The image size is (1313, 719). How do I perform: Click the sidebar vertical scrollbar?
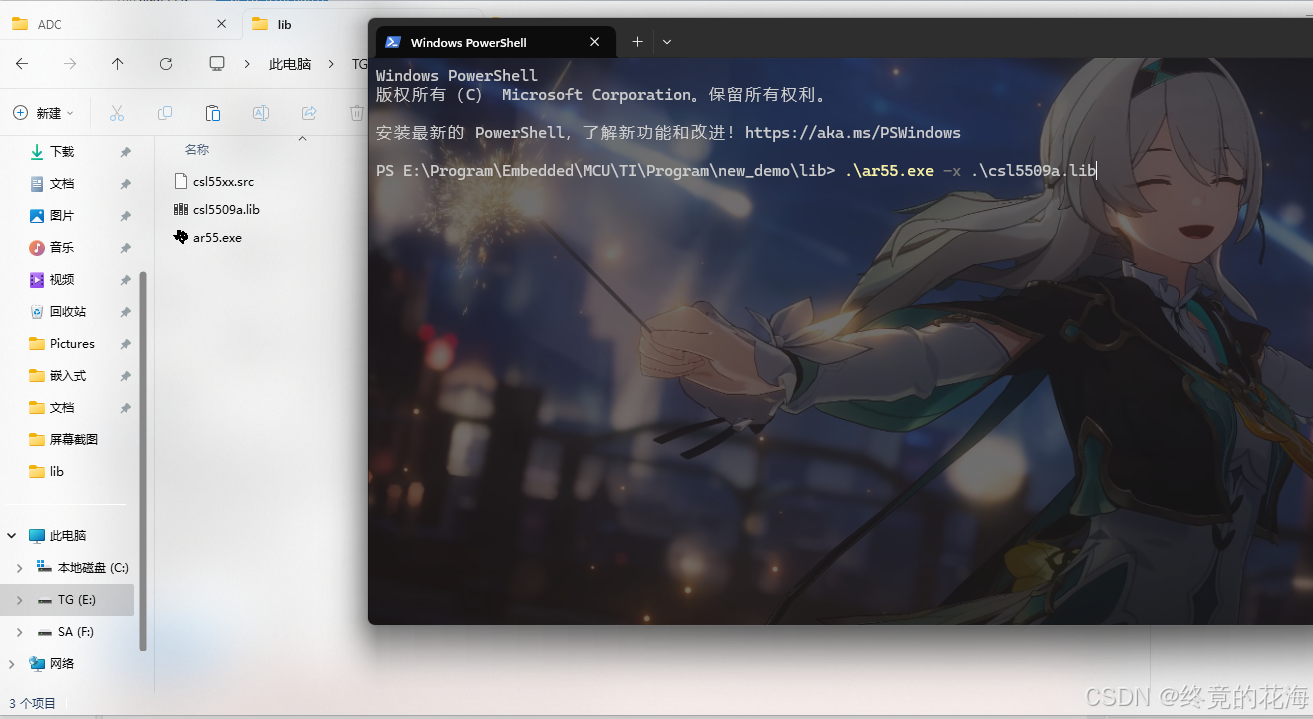coord(143,460)
